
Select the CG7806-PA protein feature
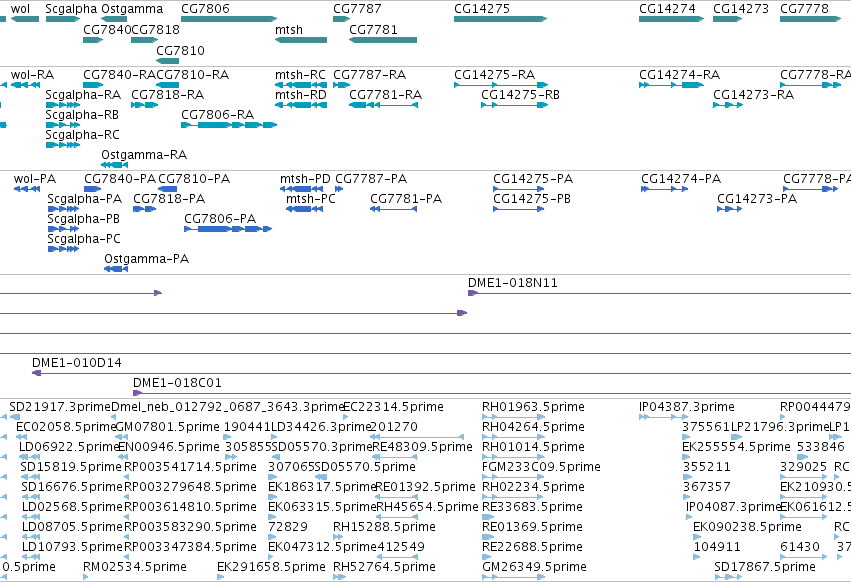[x=228, y=229]
